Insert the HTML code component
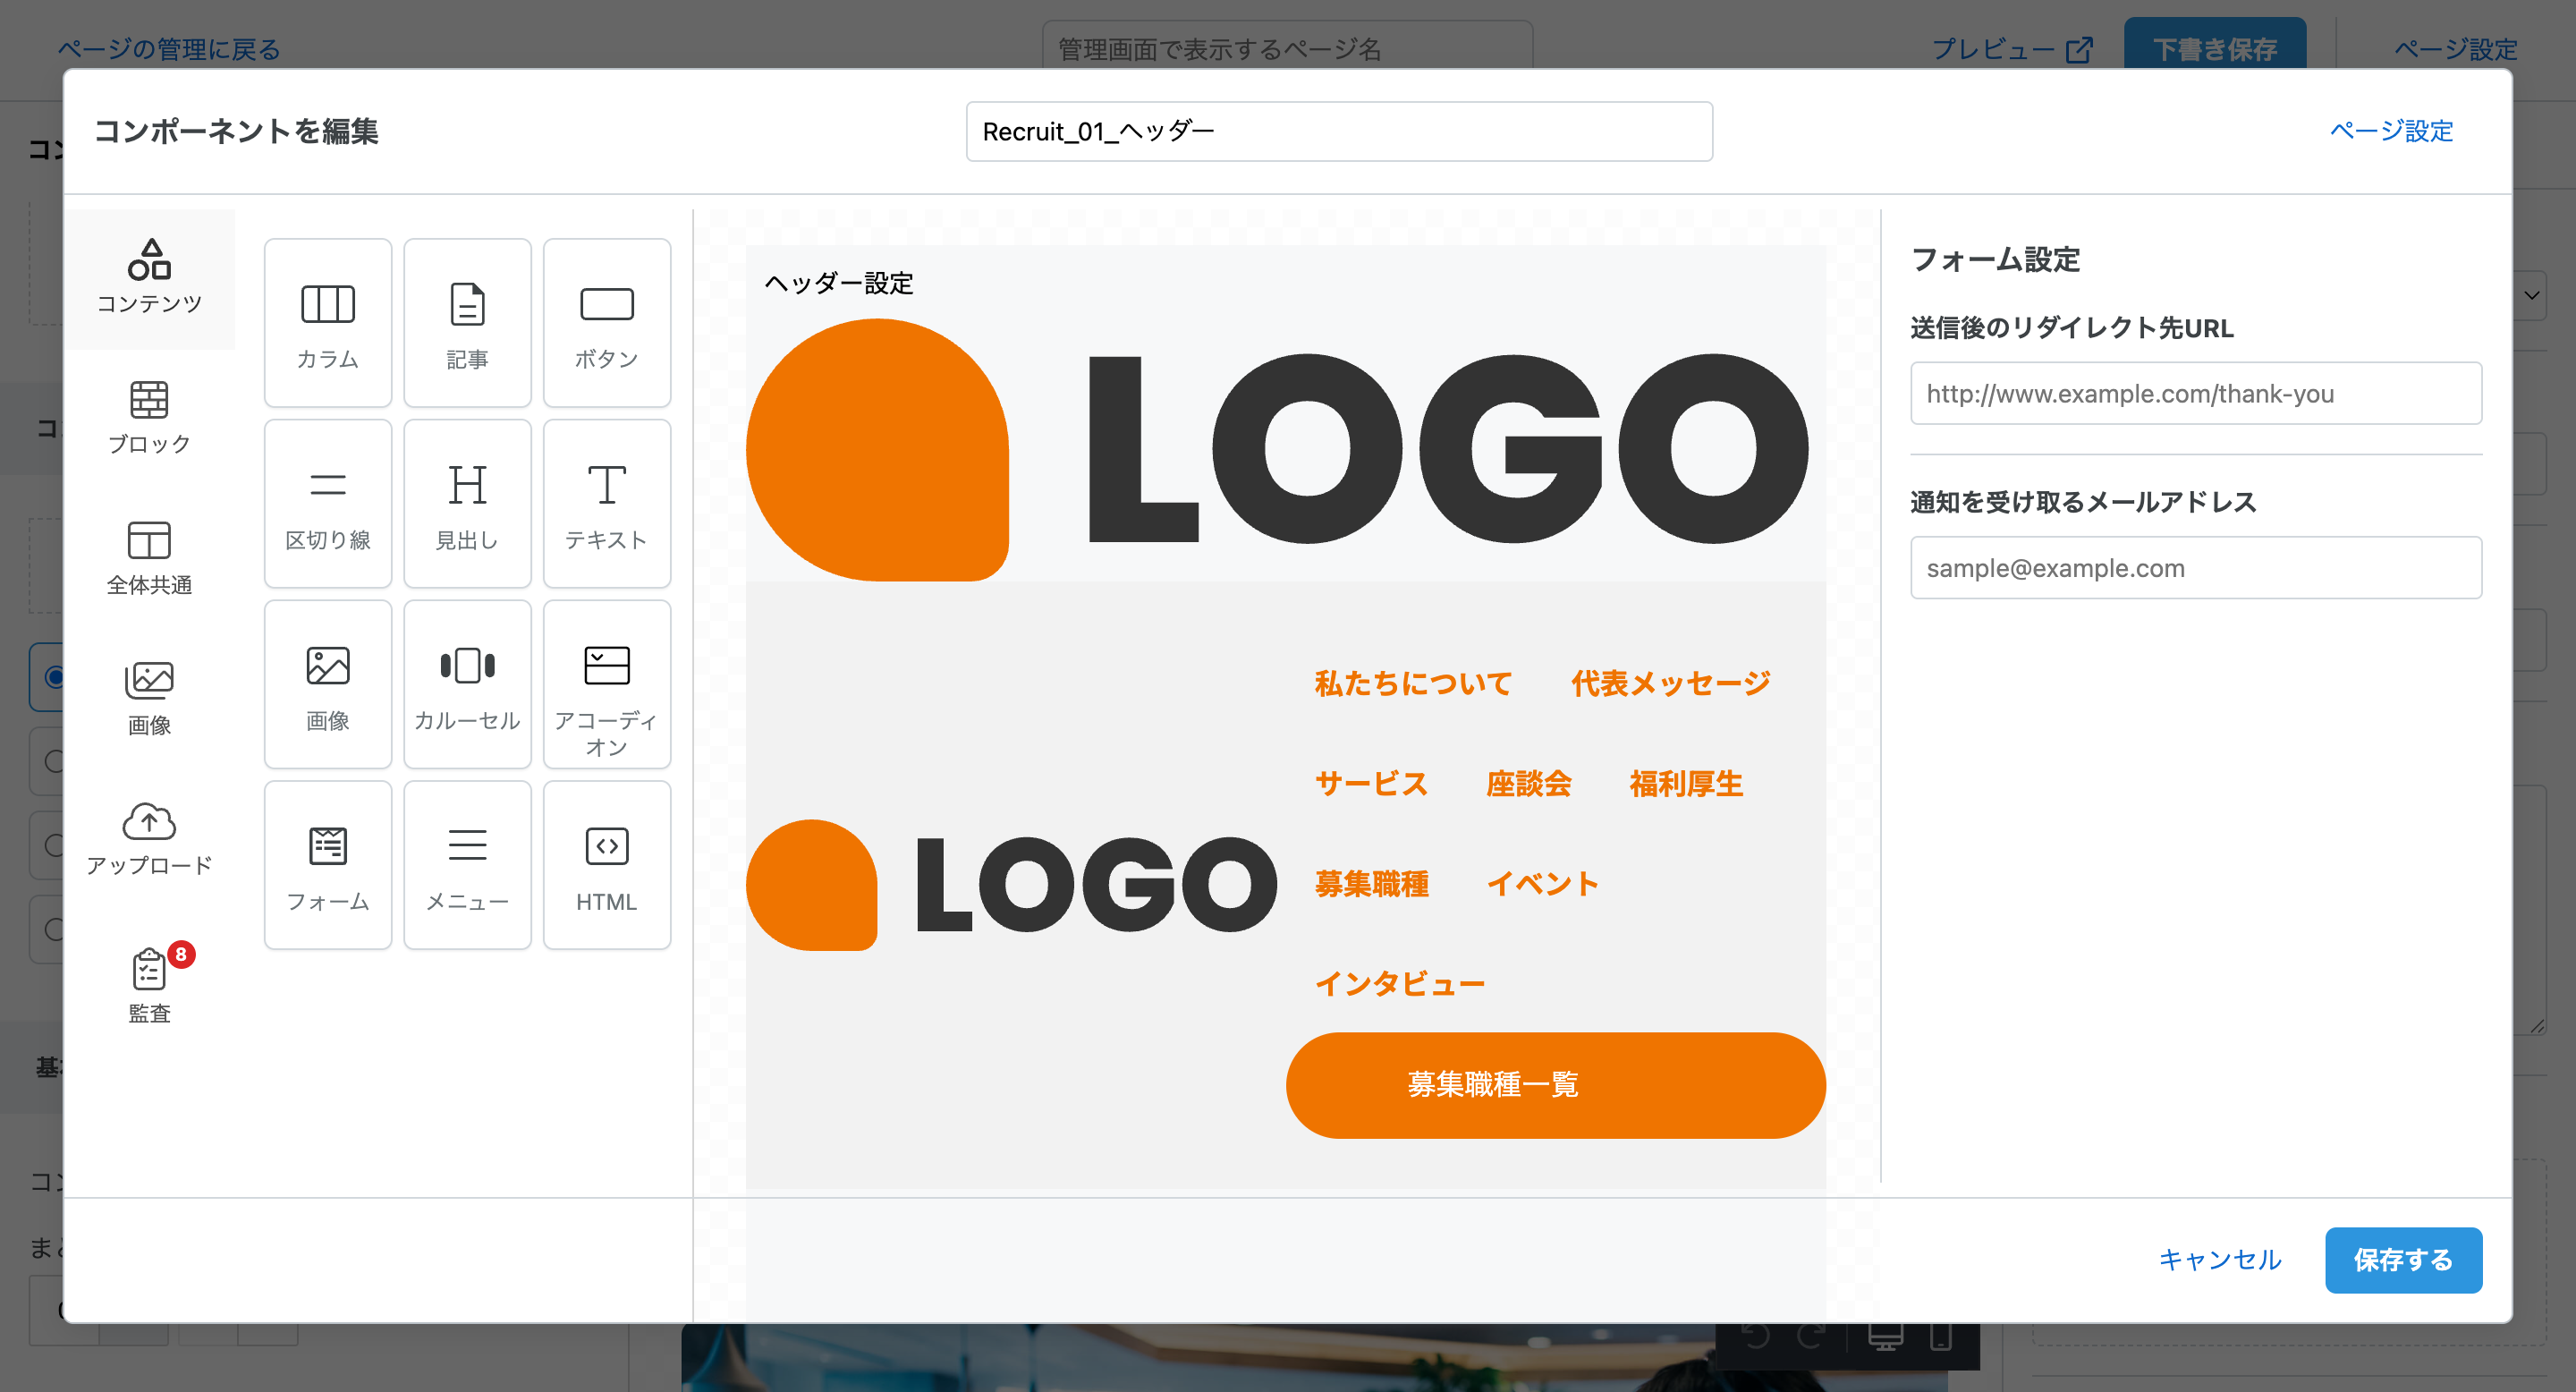The width and height of the screenshot is (2576, 1392). click(606, 866)
